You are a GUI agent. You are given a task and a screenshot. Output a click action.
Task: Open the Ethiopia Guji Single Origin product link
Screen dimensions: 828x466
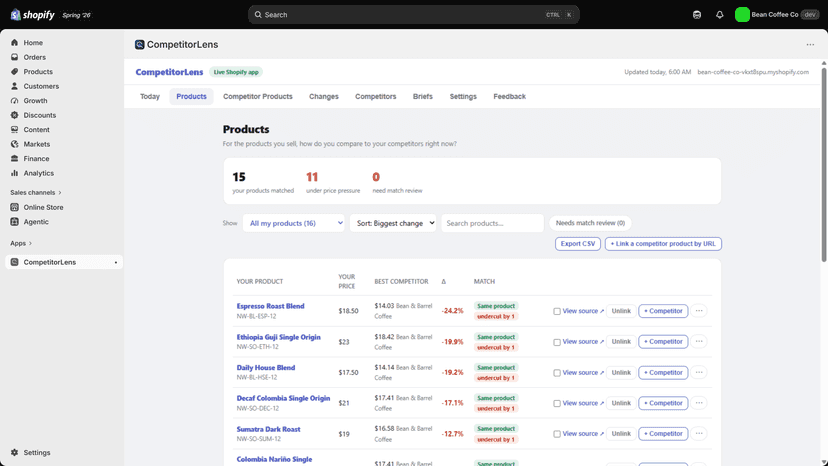pos(278,337)
